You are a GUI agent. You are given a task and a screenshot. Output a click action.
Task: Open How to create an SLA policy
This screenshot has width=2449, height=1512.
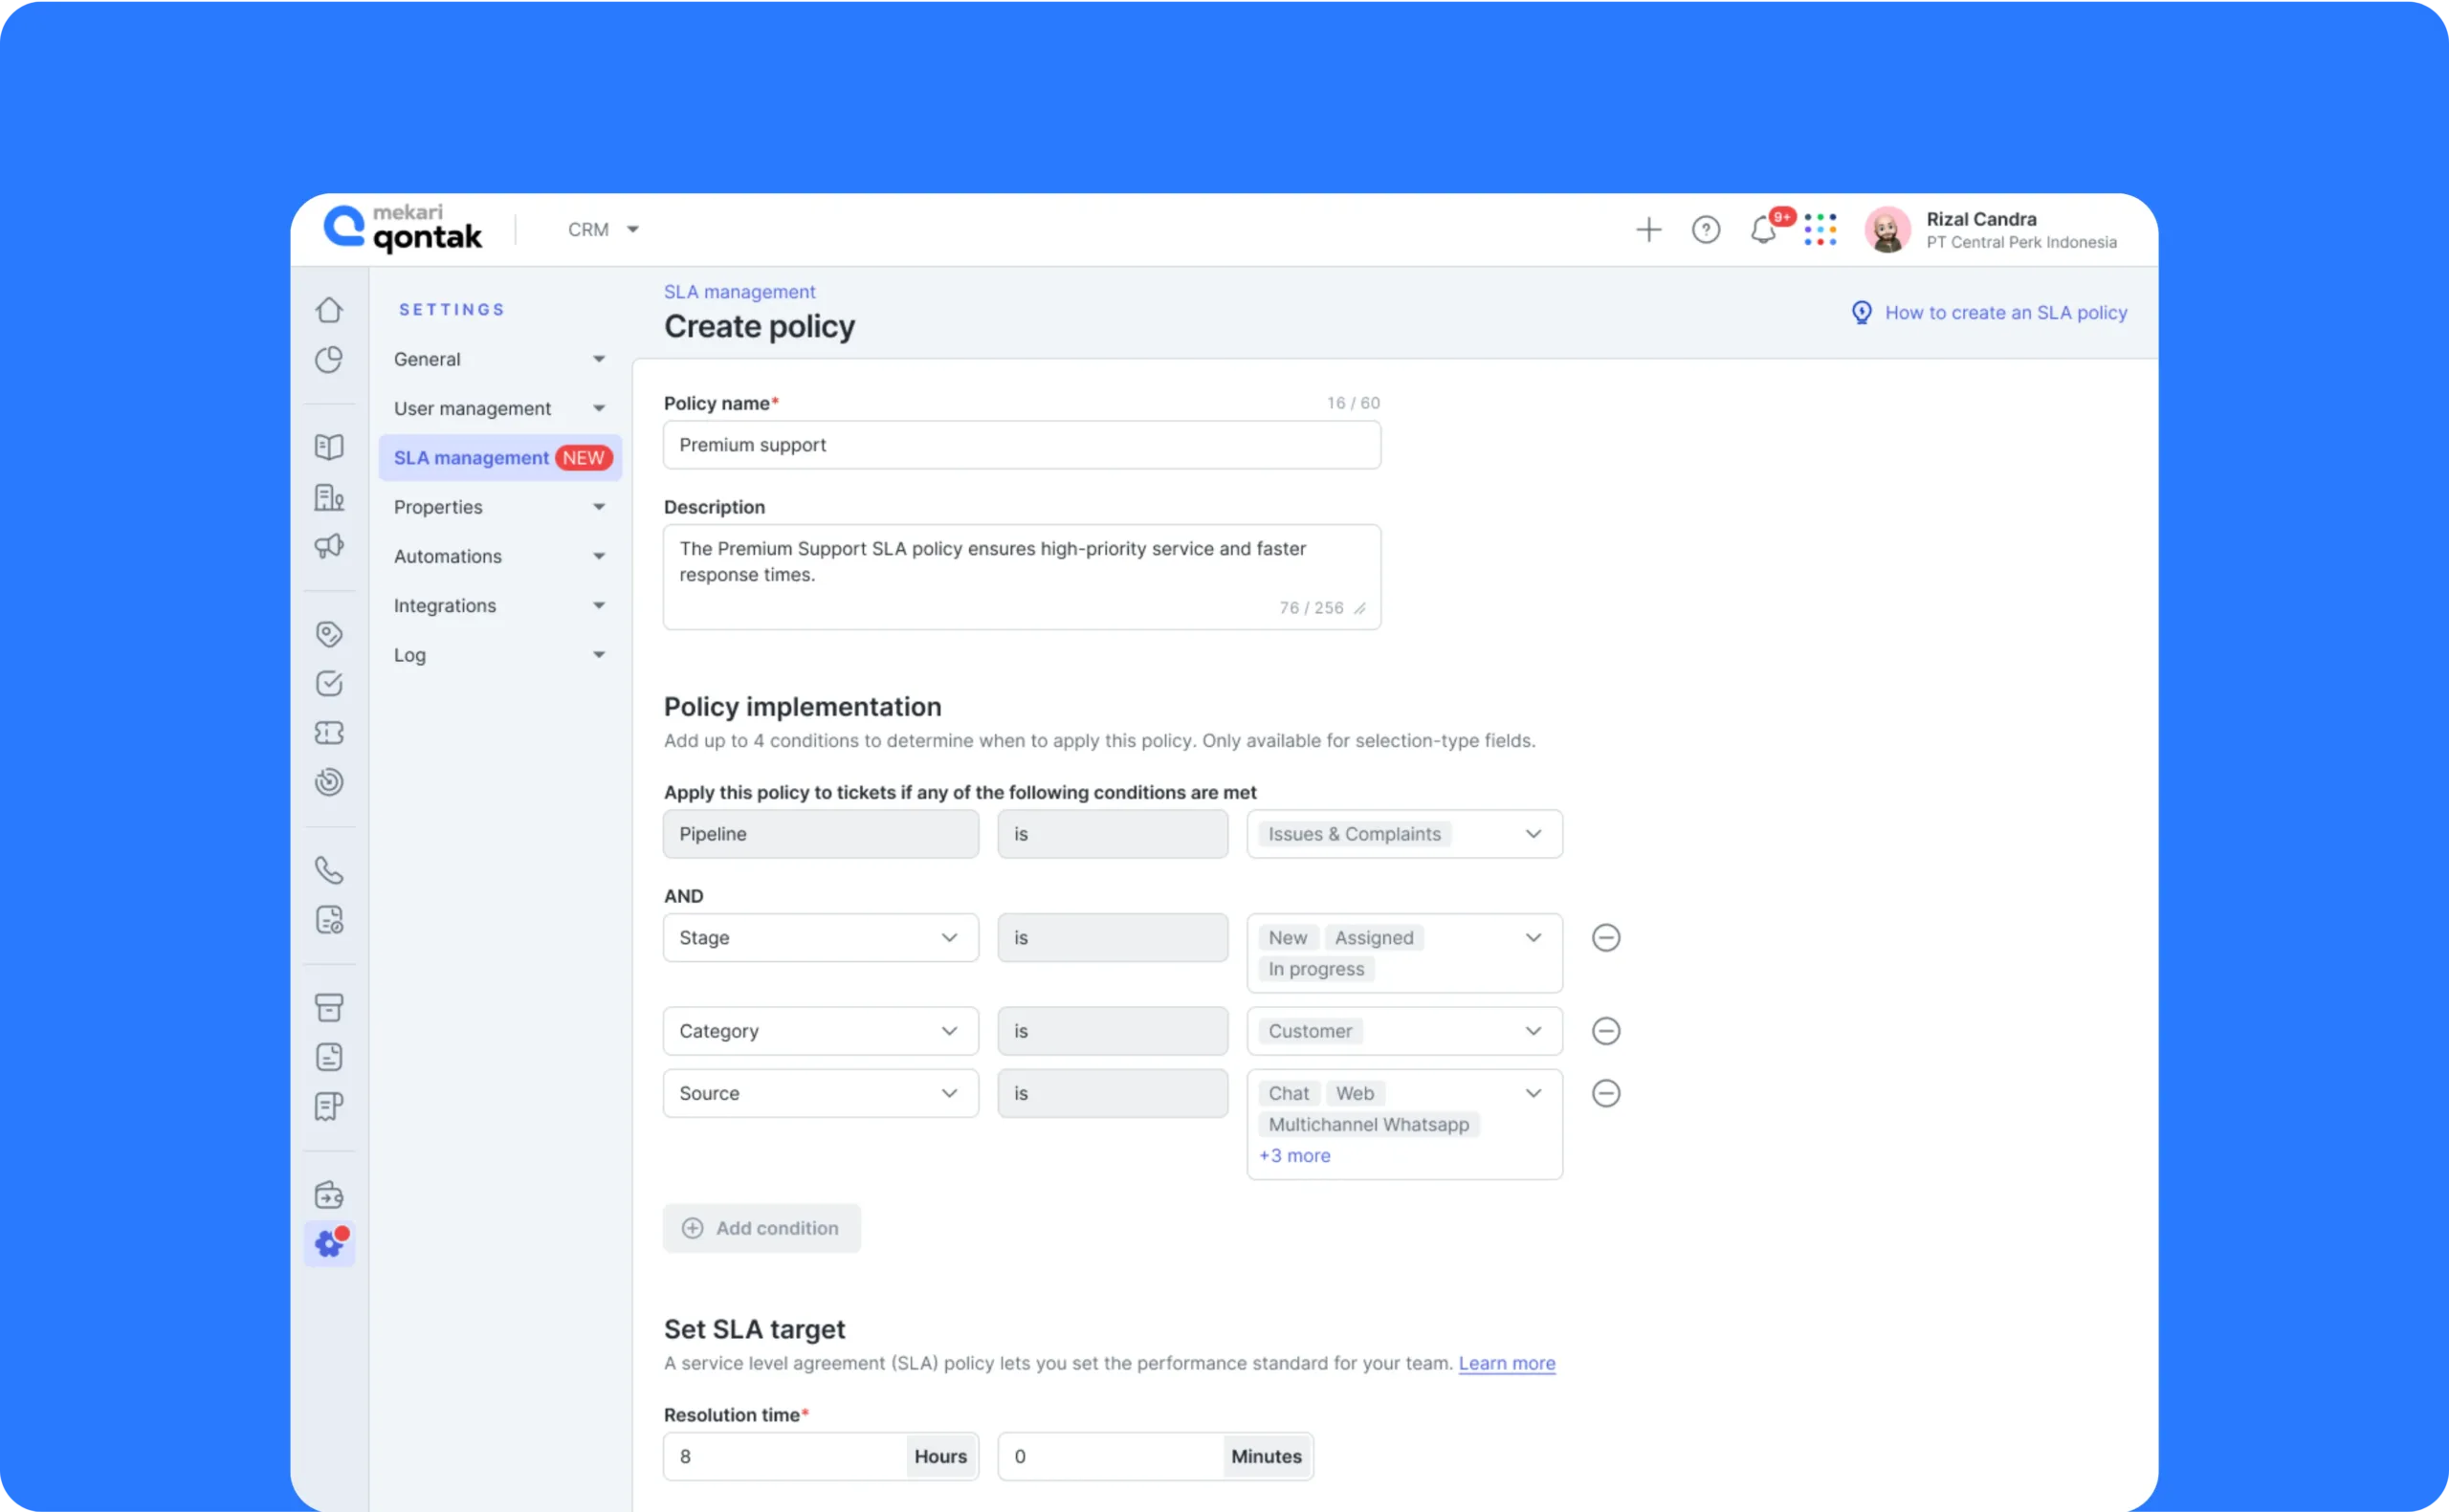(2005, 313)
